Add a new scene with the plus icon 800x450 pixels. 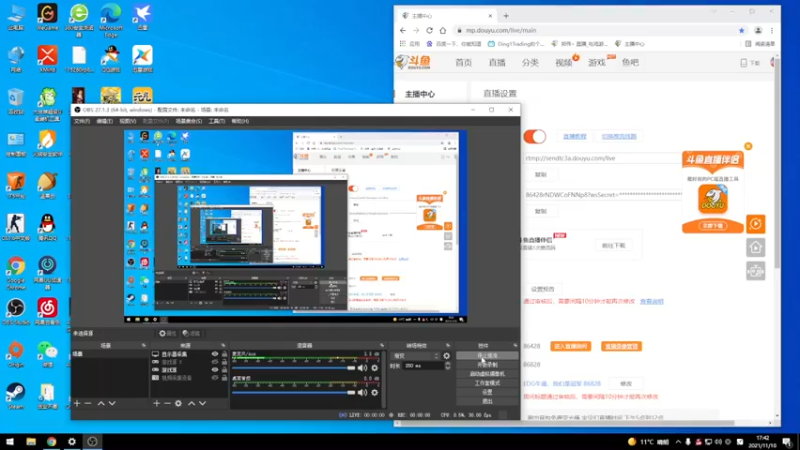(x=77, y=403)
